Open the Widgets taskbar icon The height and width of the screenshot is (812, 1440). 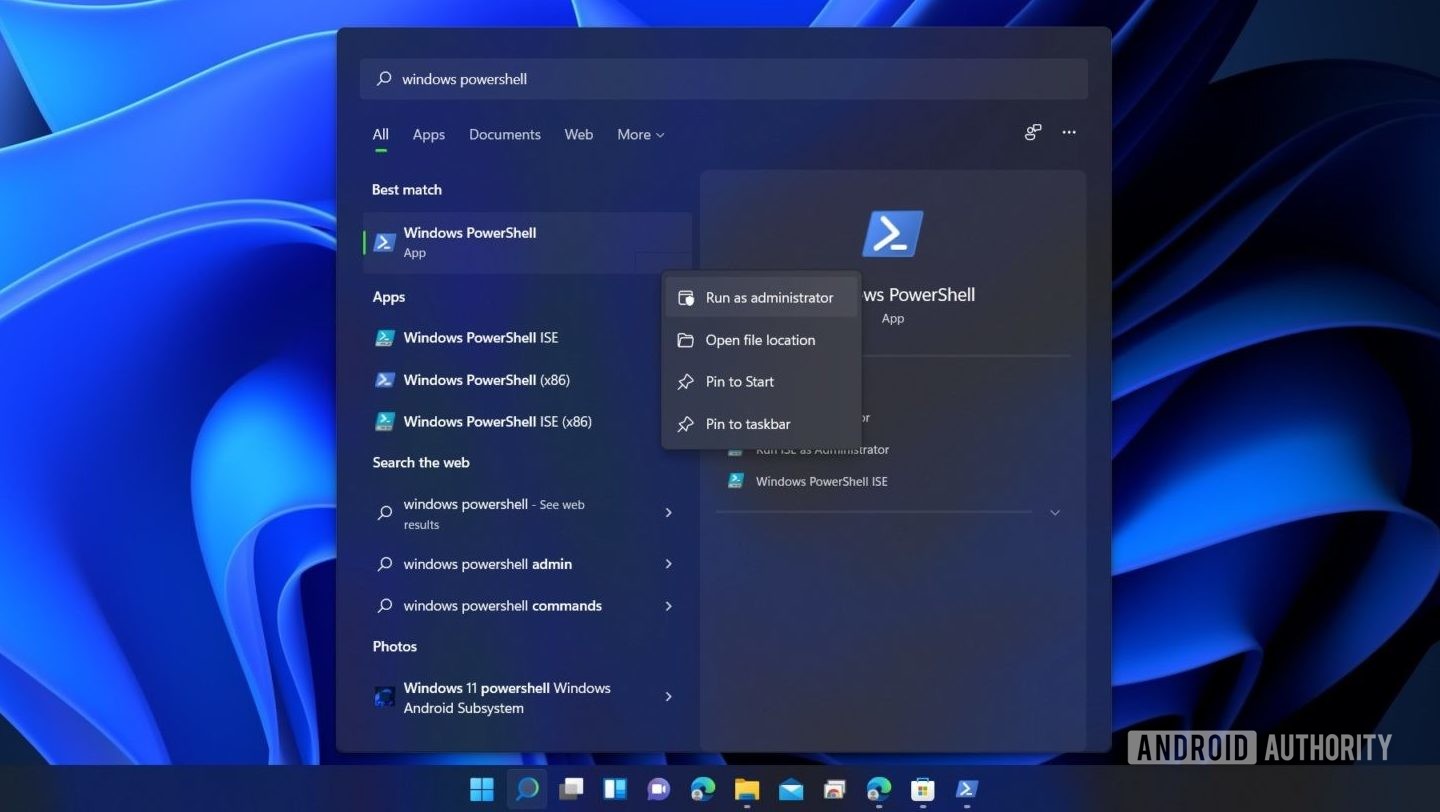(x=615, y=789)
